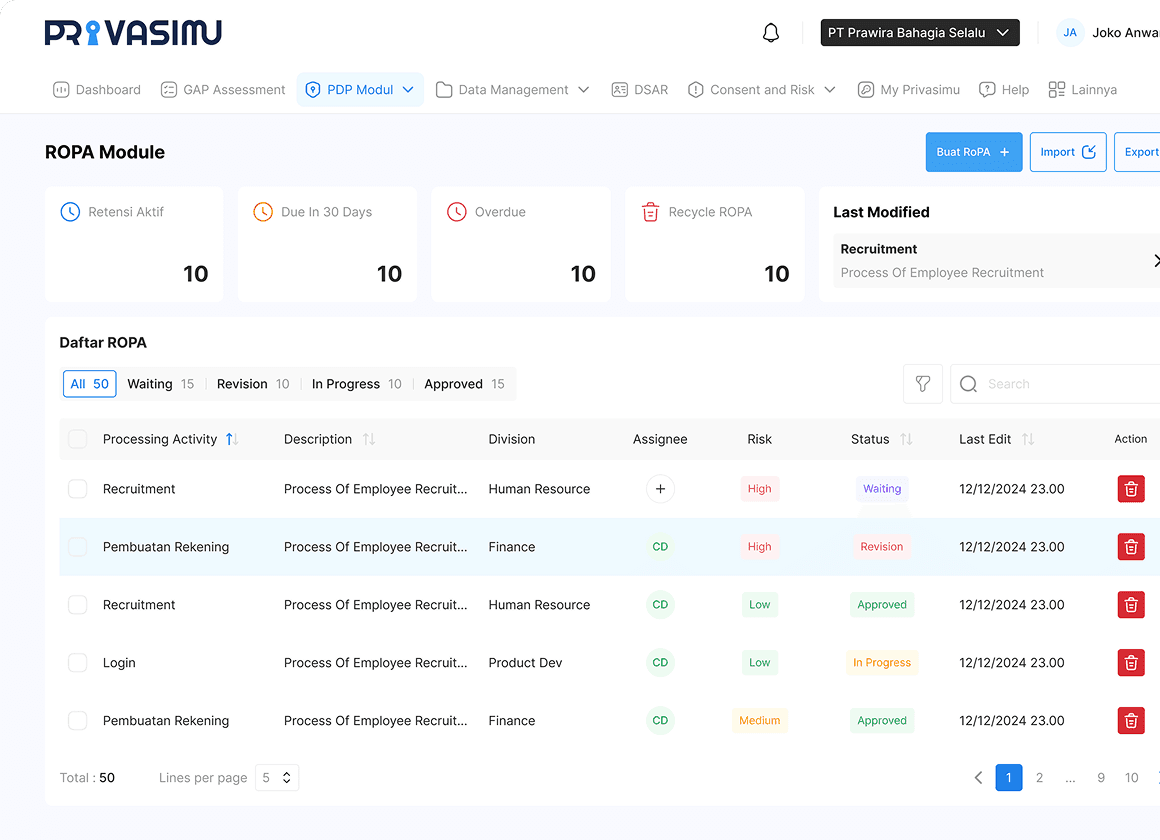Viewport: 1160px width, 840px height.
Task: Click the Retensi Aktif clock icon
Action: tap(69, 211)
